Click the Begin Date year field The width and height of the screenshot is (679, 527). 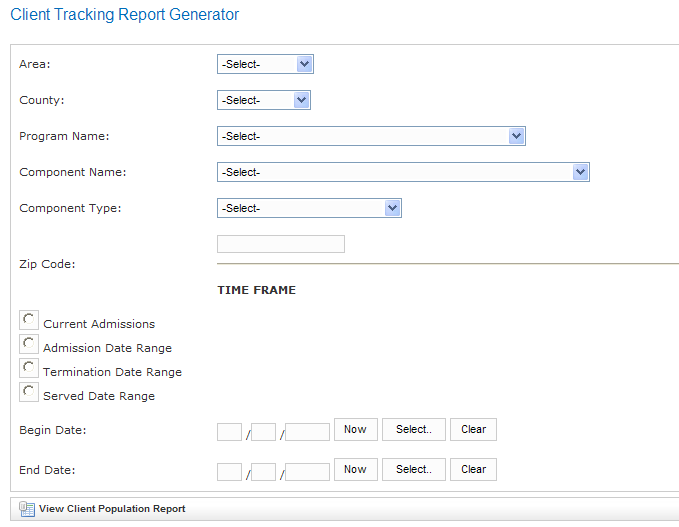point(307,432)
